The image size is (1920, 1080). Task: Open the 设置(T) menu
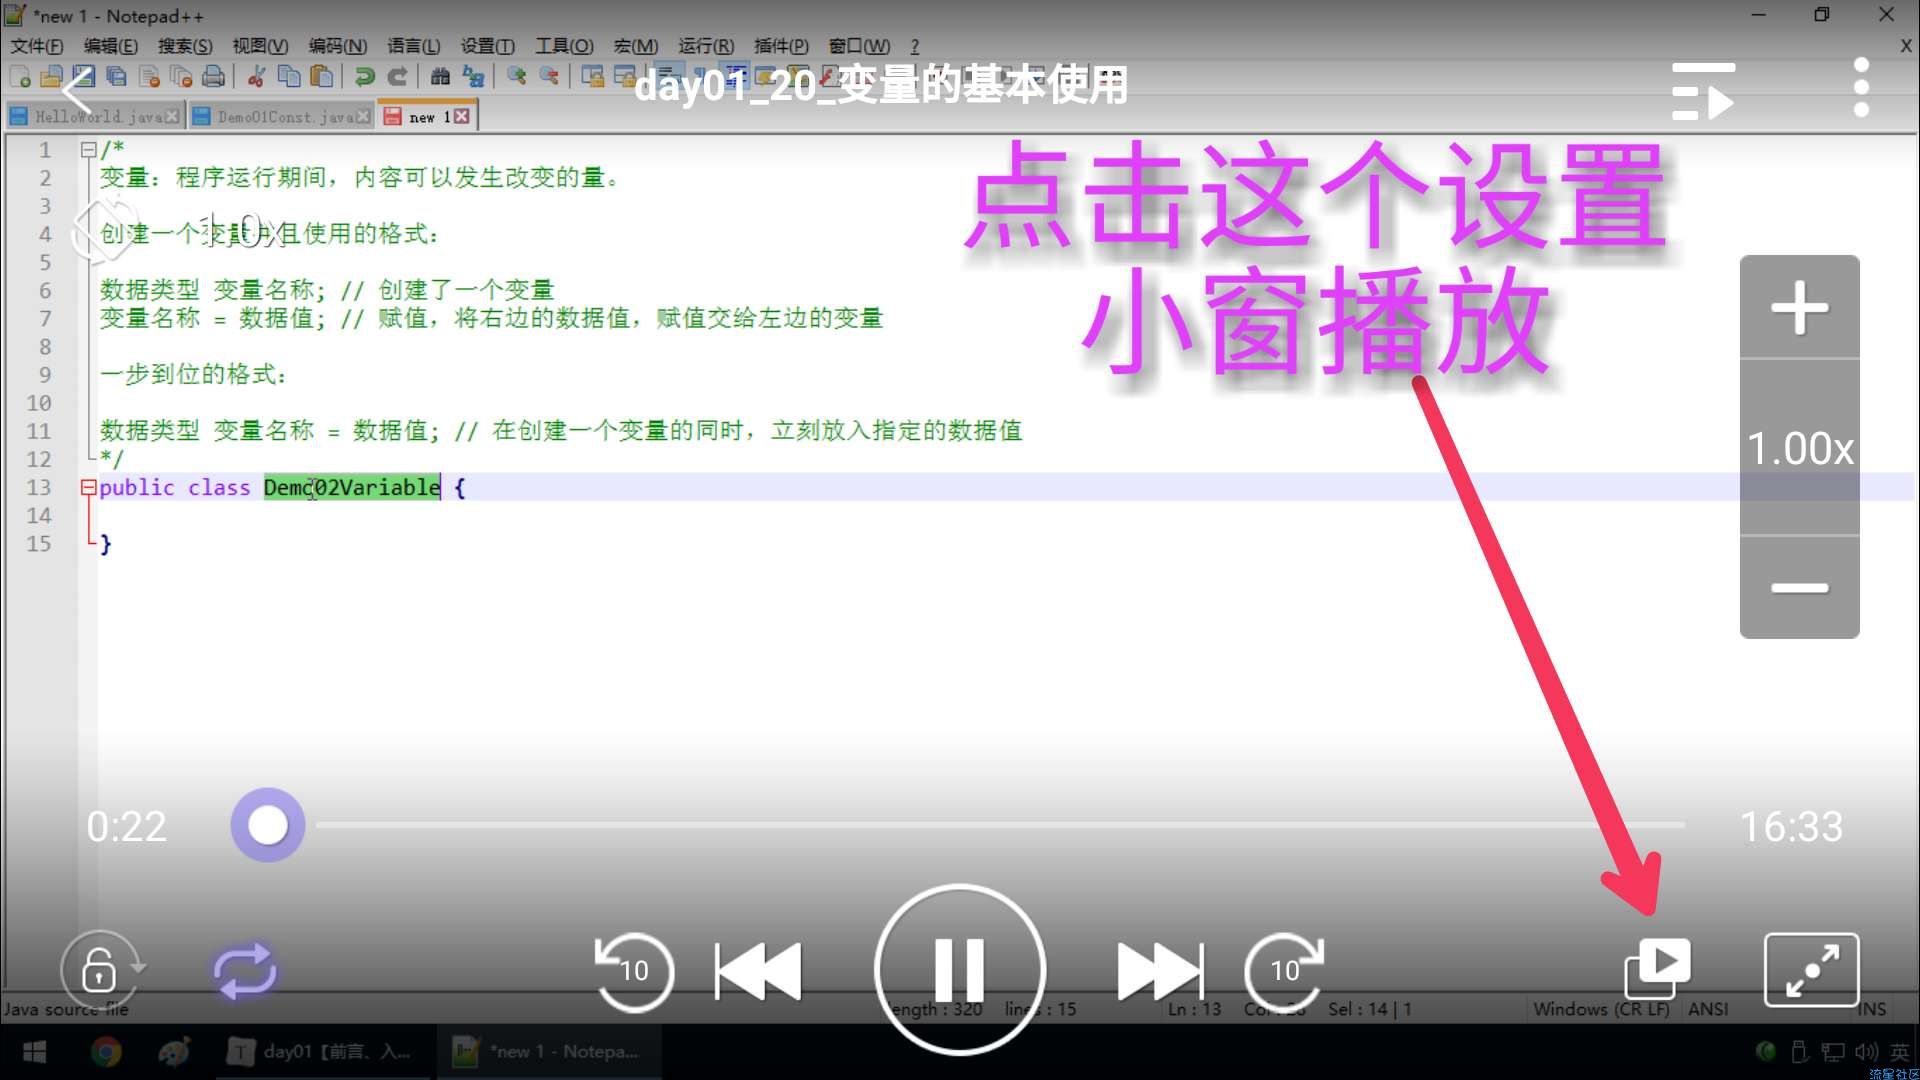click(487, 46)
